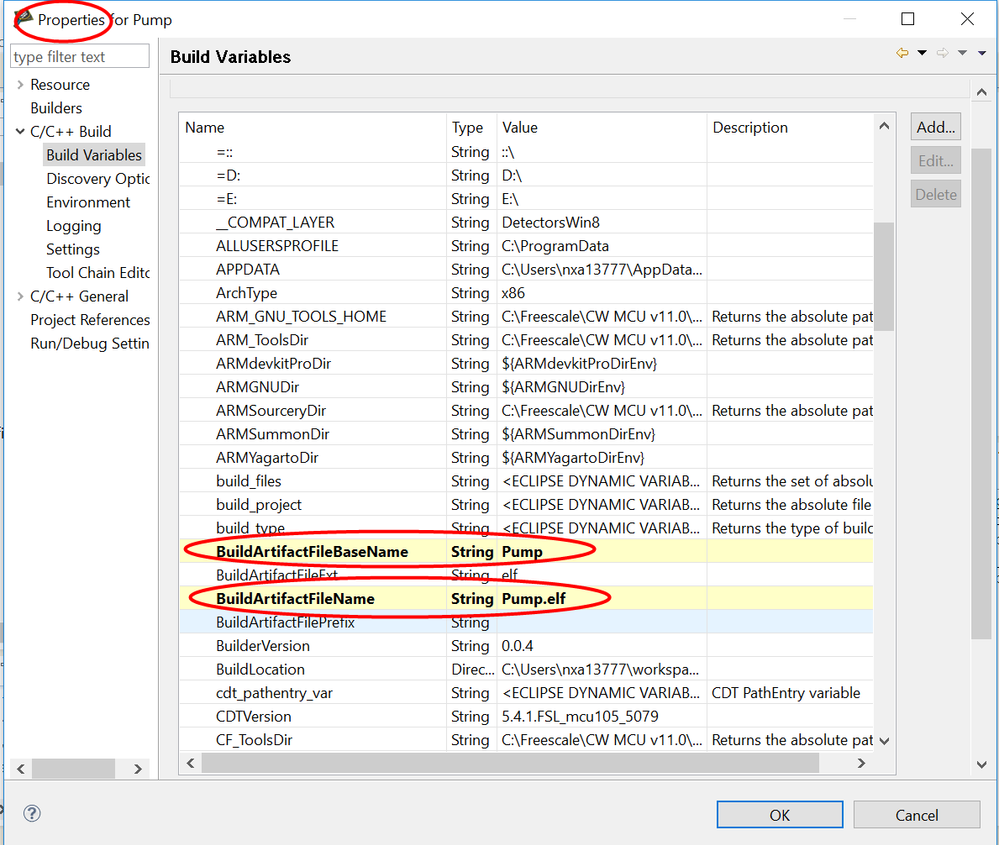Select the build_files variable row
Viewport: 999px width, 845px height.
click(526, 481)
